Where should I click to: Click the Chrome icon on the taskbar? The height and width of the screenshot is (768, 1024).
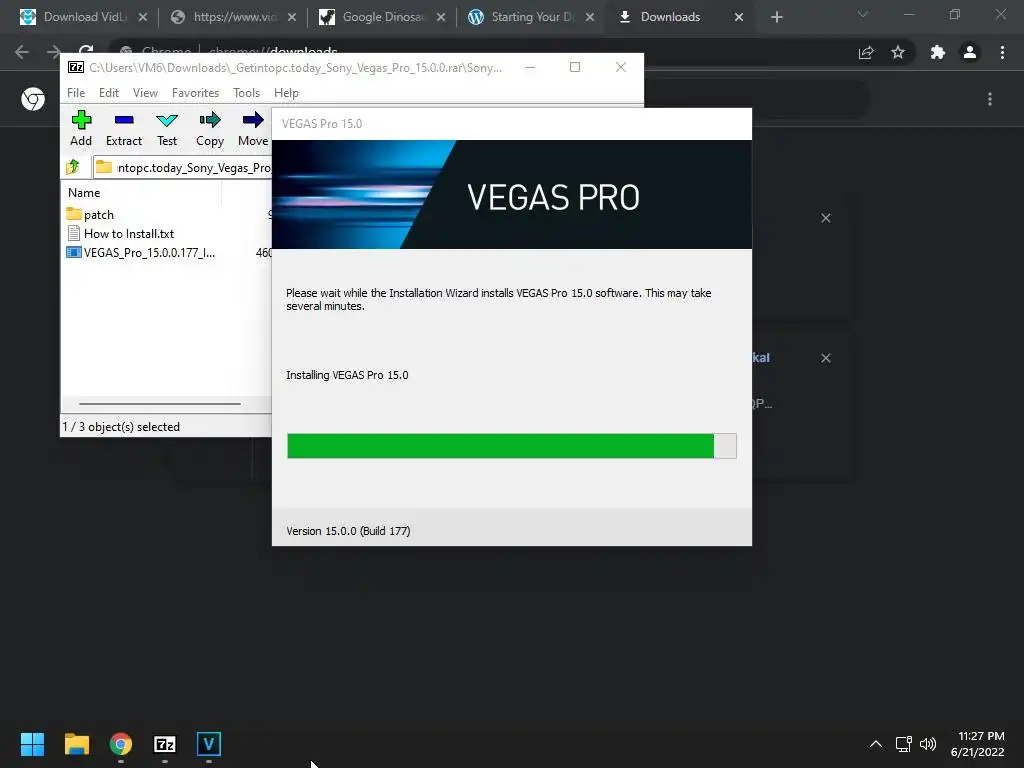[121, 744]
